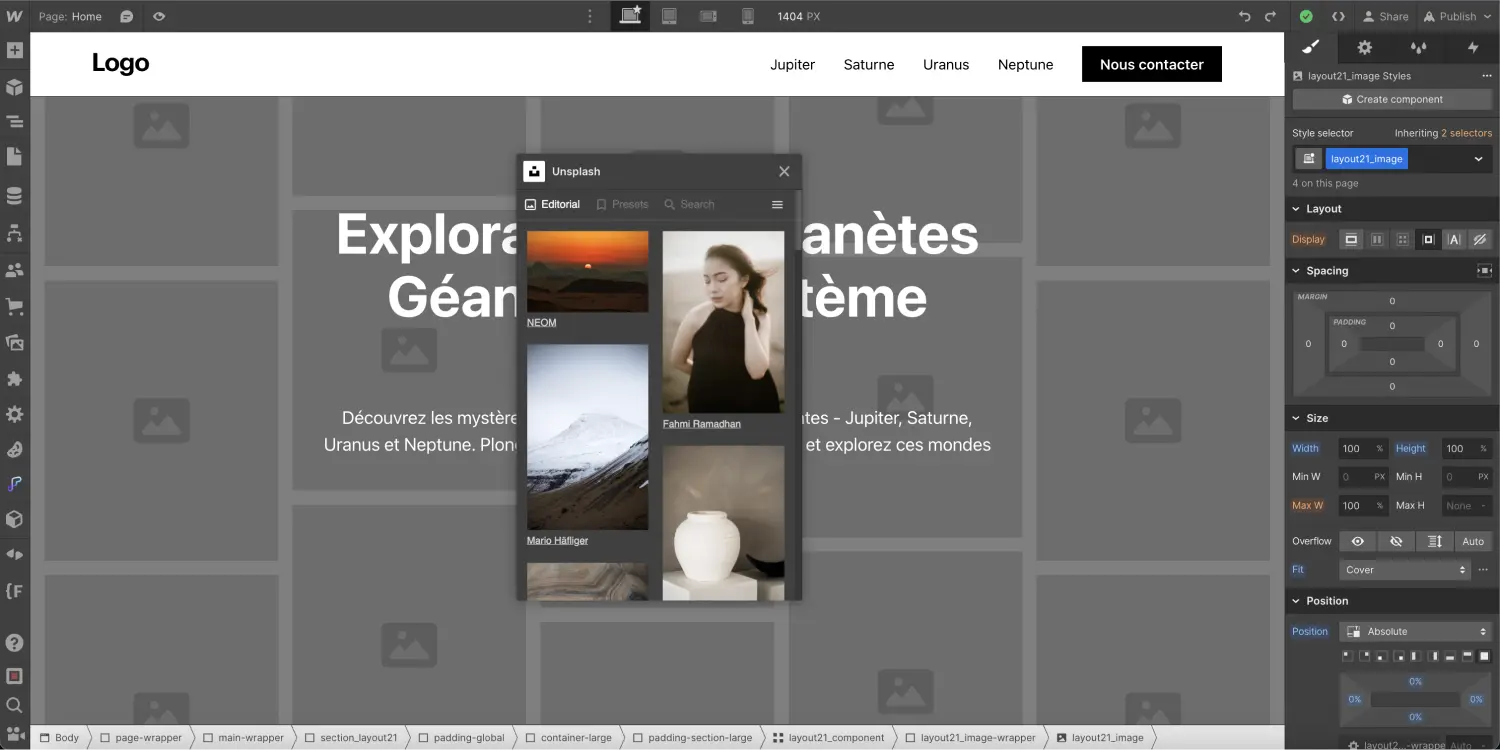
Task: Open the Pages panel
Action: click(x=14, y=158)
